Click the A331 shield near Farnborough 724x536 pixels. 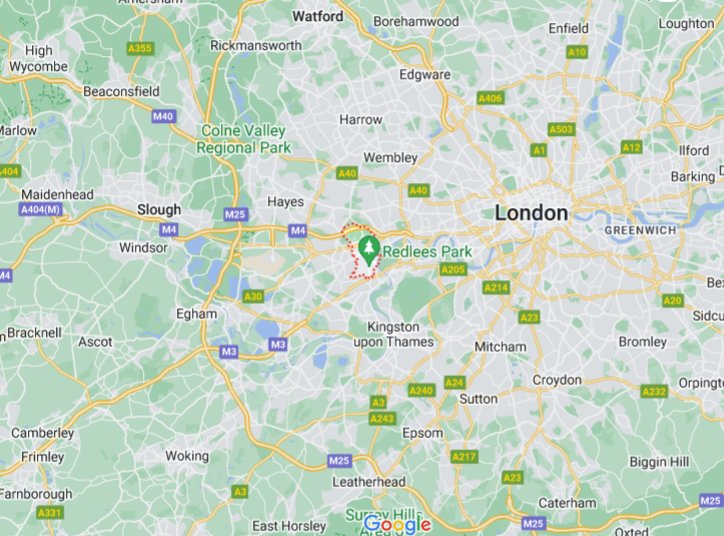49,513
